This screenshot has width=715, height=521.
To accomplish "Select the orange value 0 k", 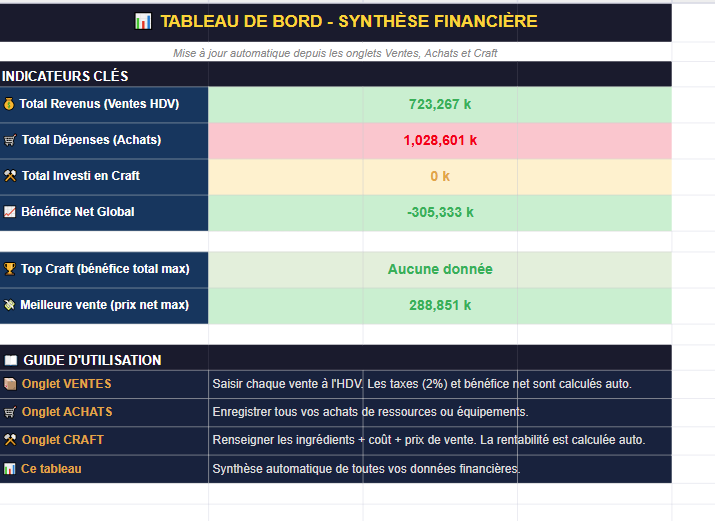I will pos(440,176).
